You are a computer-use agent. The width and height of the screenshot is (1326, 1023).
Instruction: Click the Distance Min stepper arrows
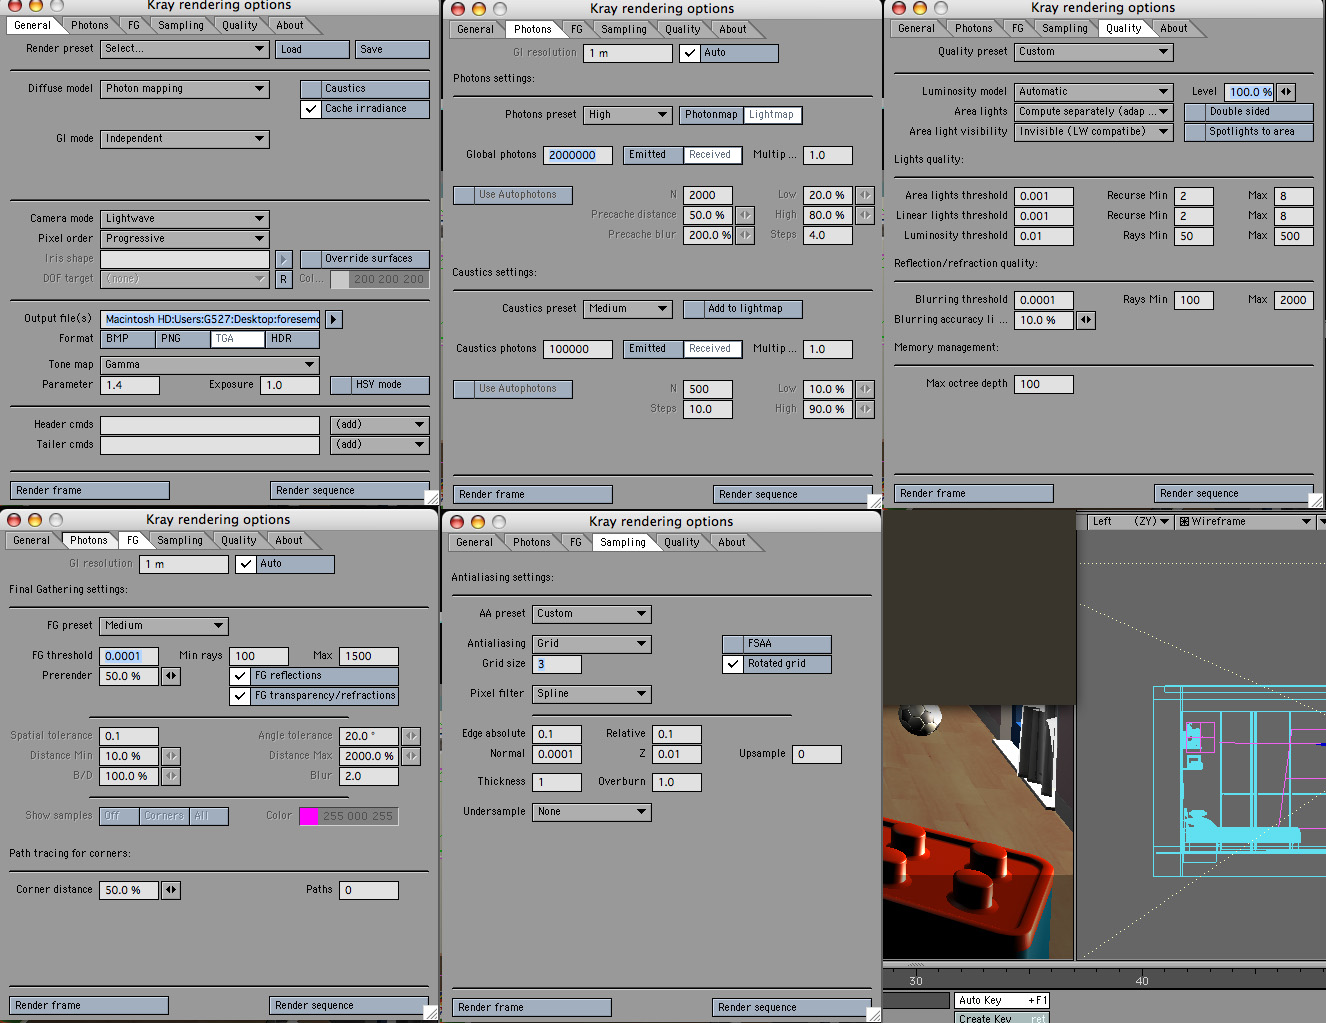click(x=172, y=756)
